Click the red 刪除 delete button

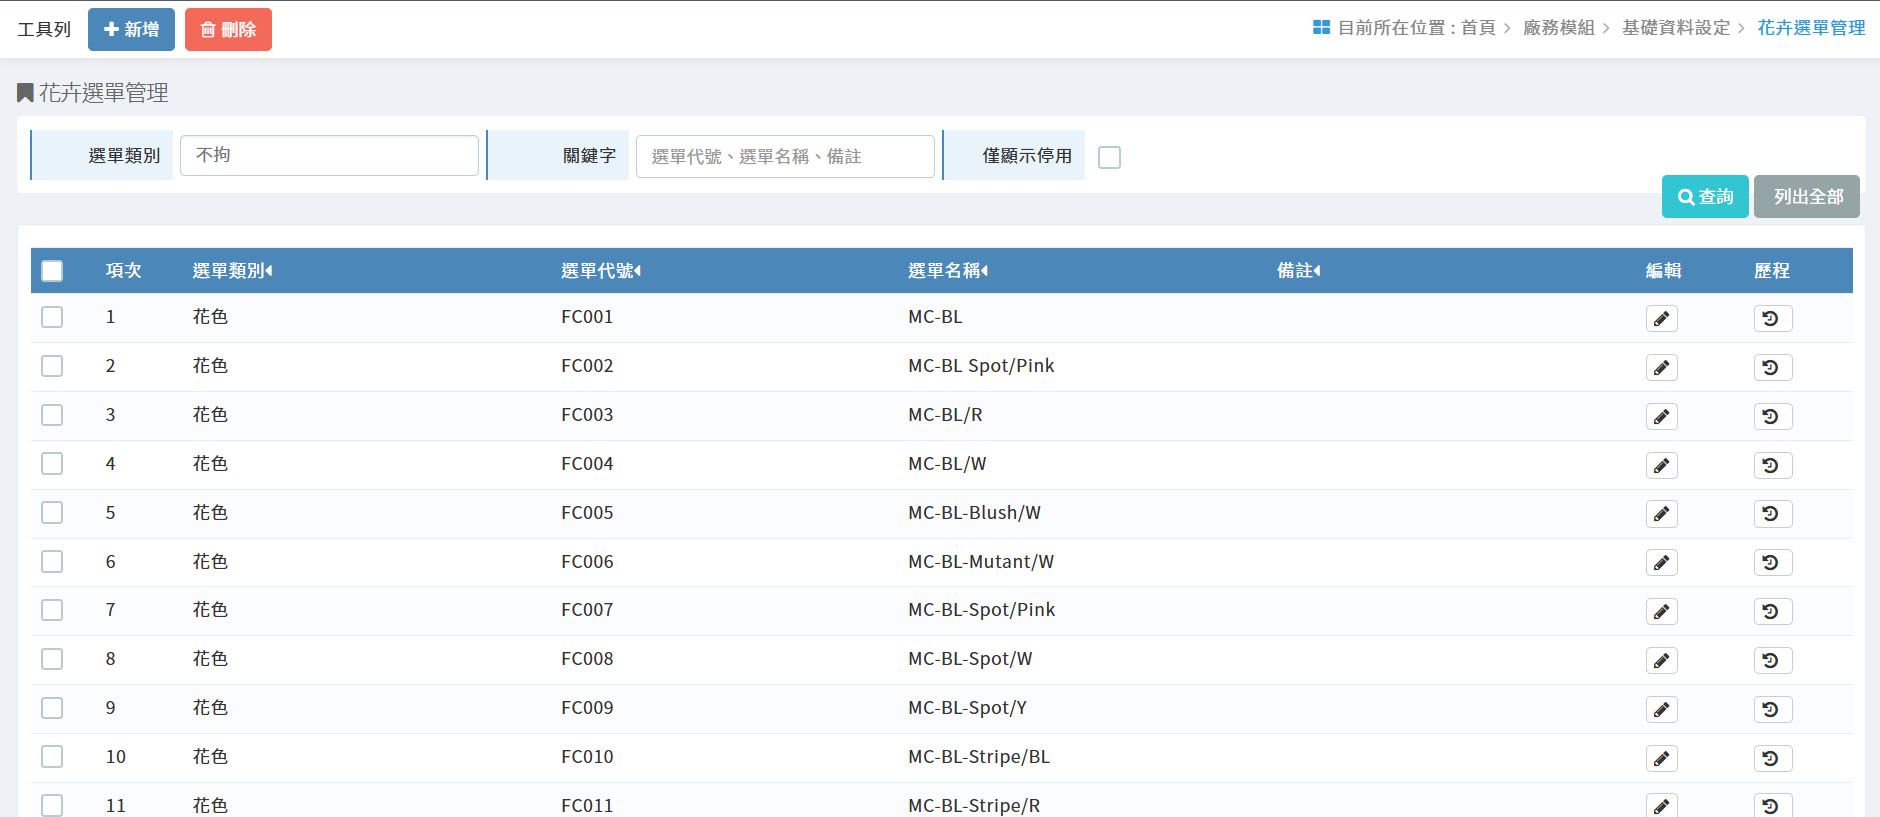228,30
